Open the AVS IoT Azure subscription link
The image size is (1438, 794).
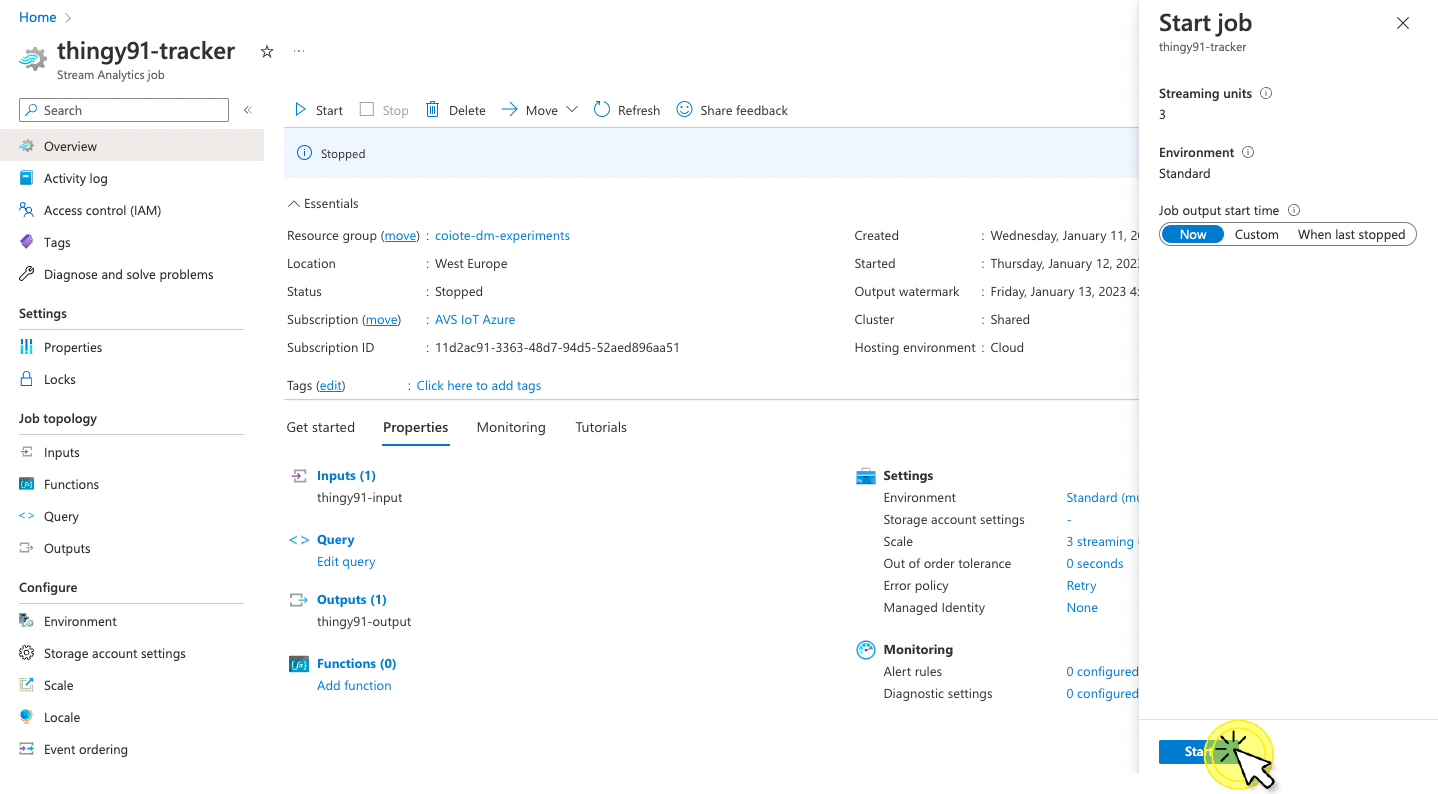(475, 320)
